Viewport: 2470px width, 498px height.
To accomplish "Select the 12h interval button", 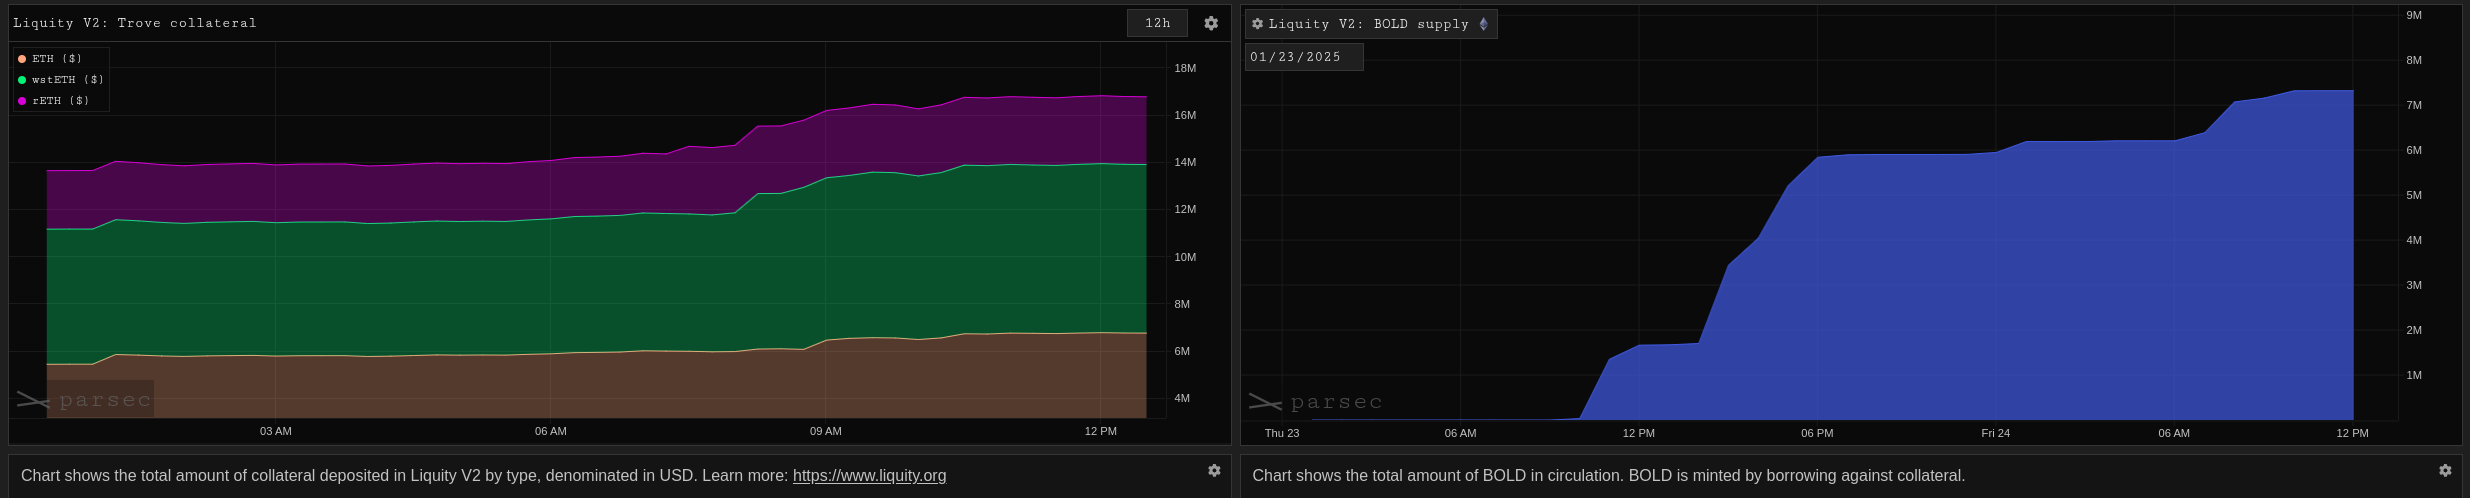I will coord(1157,23).
